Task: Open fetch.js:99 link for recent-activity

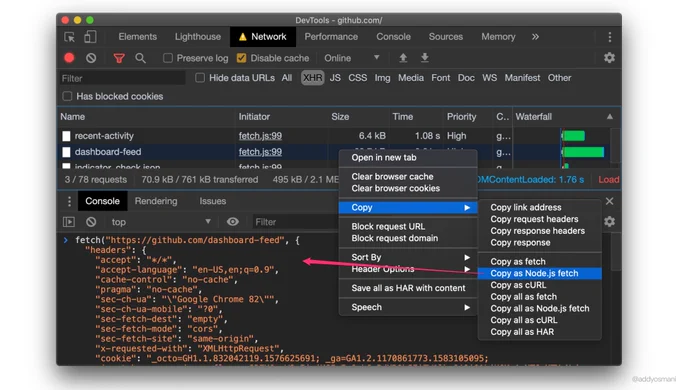Action: pyautogui.click(x=260, y=136)
